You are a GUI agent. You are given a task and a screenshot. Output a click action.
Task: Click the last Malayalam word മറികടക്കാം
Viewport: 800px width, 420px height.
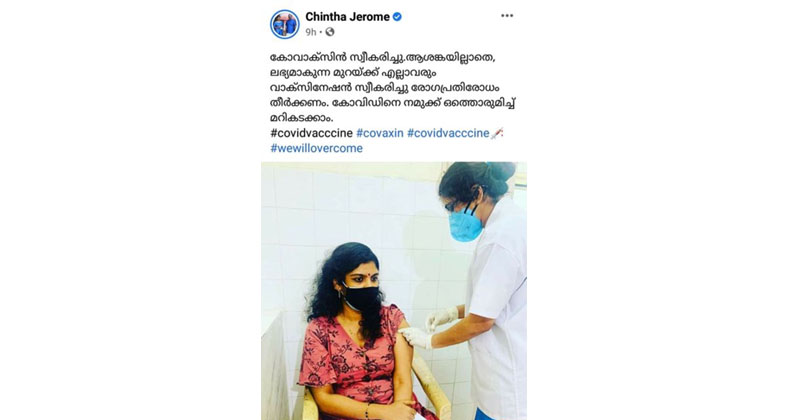point(302,118)
